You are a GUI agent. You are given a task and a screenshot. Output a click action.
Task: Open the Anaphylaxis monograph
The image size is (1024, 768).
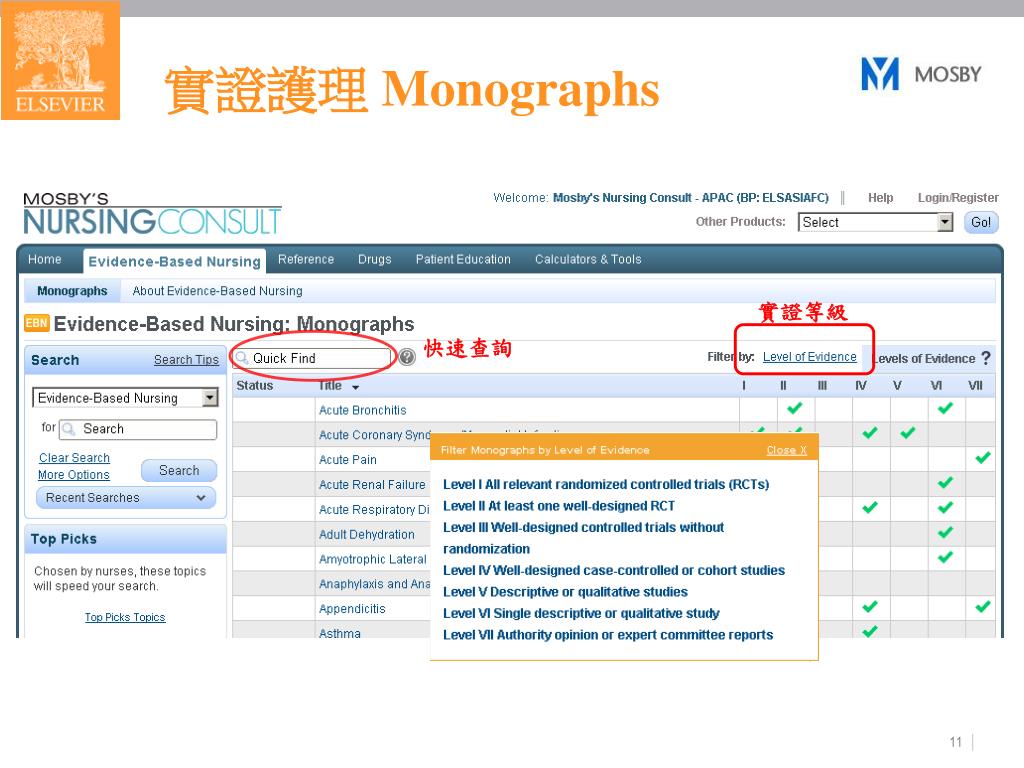click(x=374, y=584)
